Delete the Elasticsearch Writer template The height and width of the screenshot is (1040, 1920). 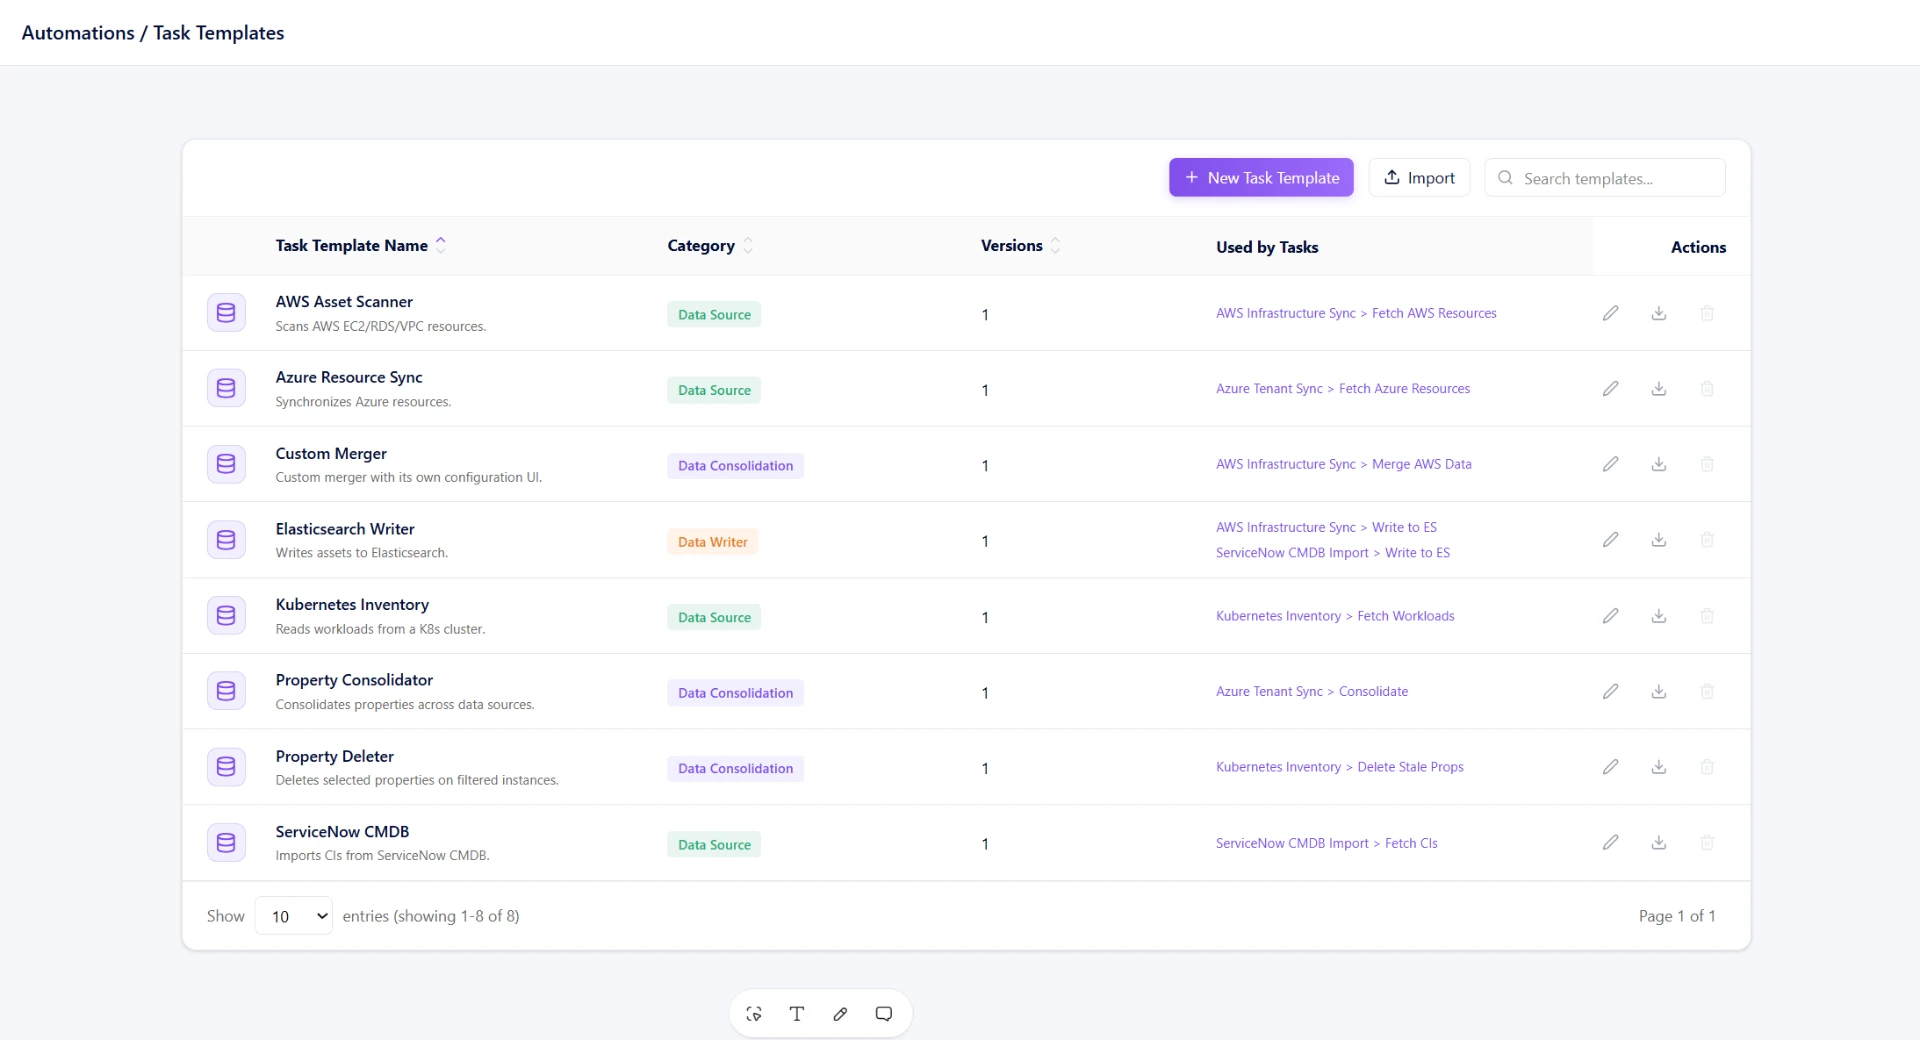click(1707, 540)
